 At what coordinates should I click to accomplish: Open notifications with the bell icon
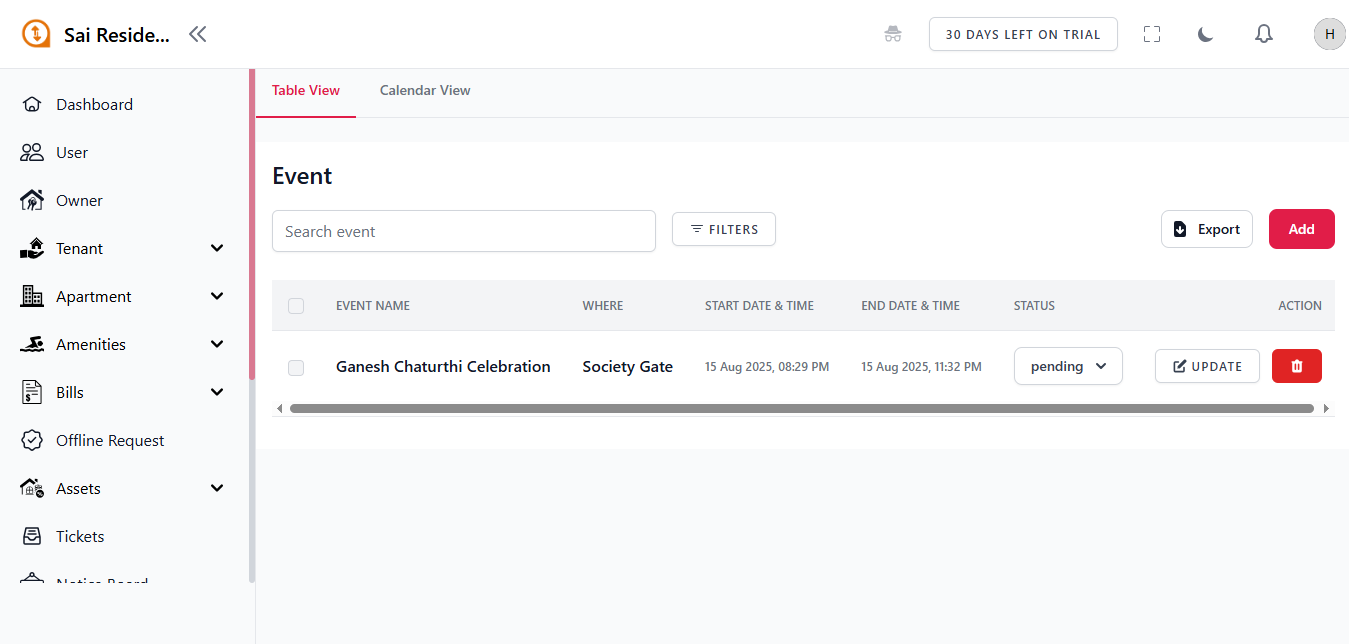click(x=1264, y=34)
